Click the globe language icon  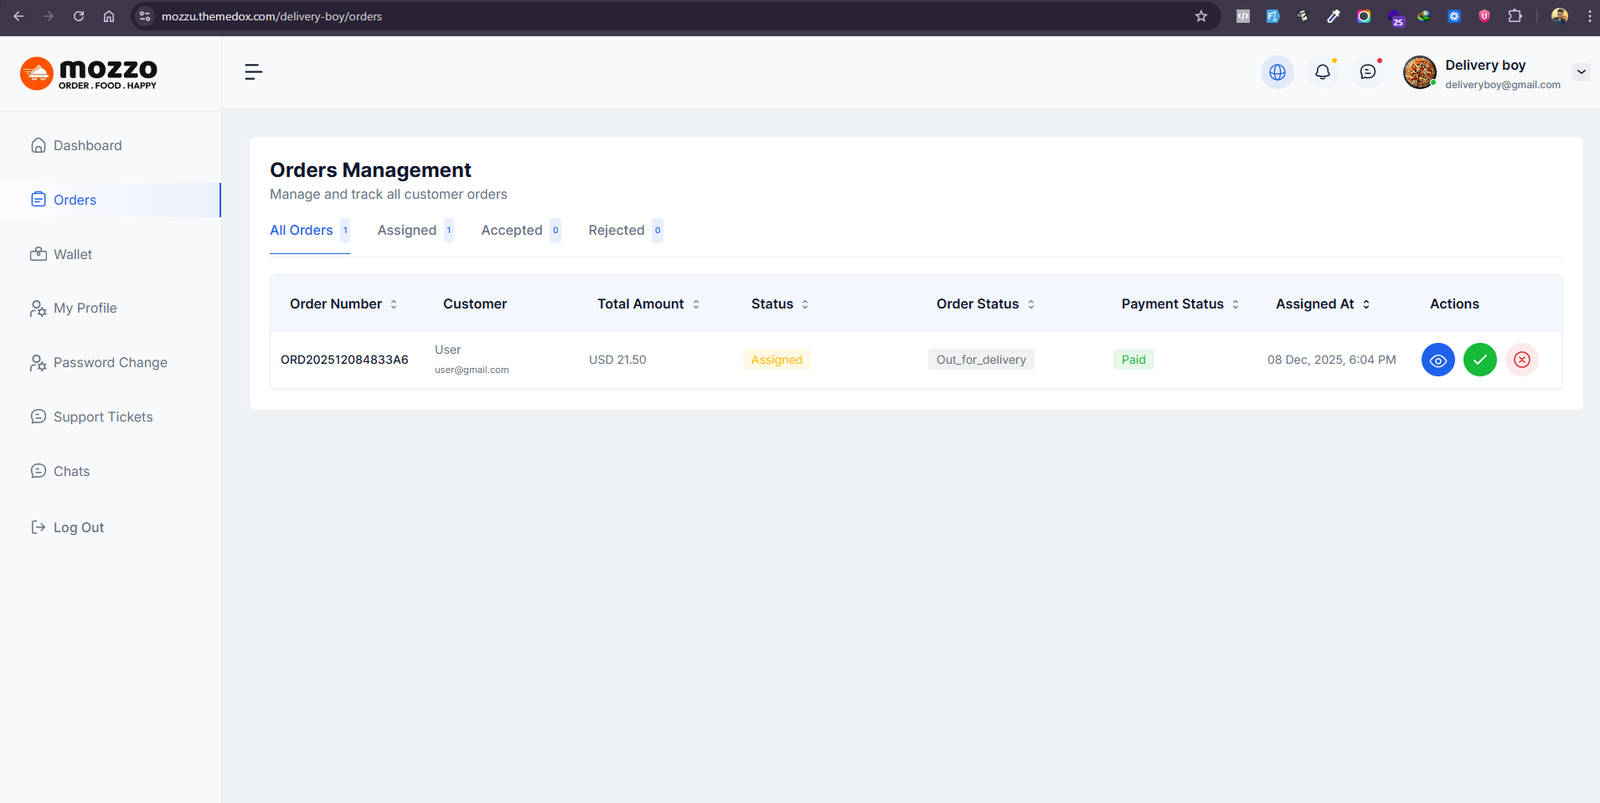coord(1277,72)
